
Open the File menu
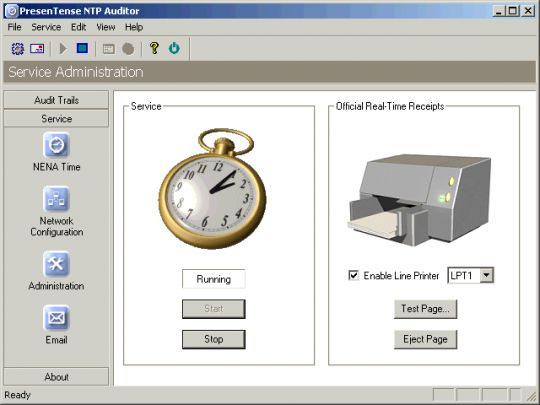tap(14, 27)
